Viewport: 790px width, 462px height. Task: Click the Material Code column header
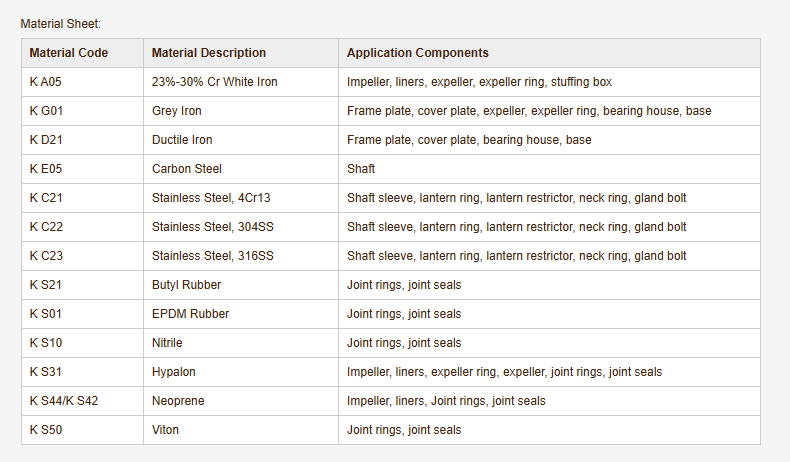coord(69,53)
